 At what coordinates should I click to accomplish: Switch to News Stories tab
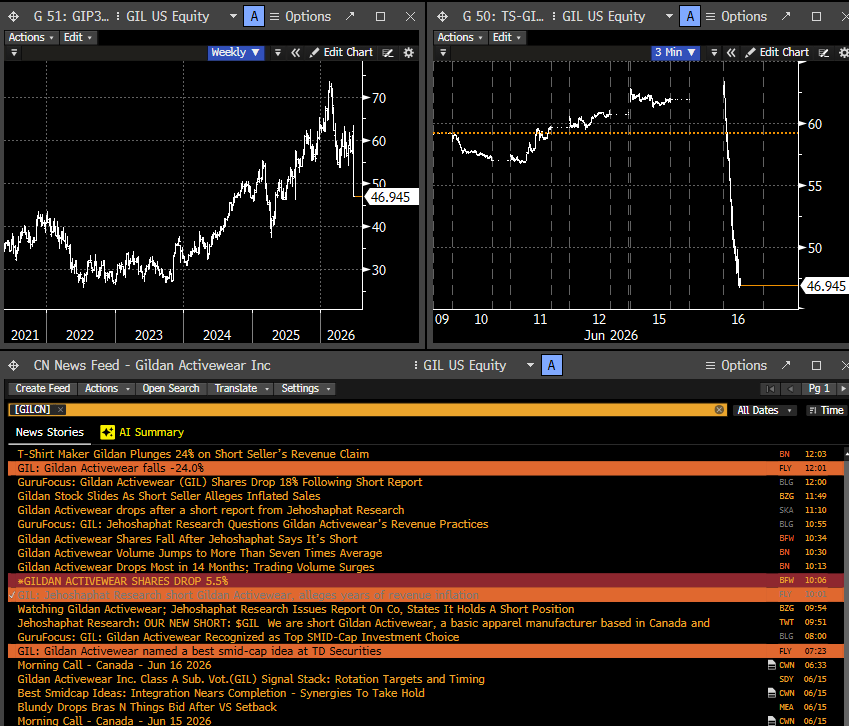49,432
